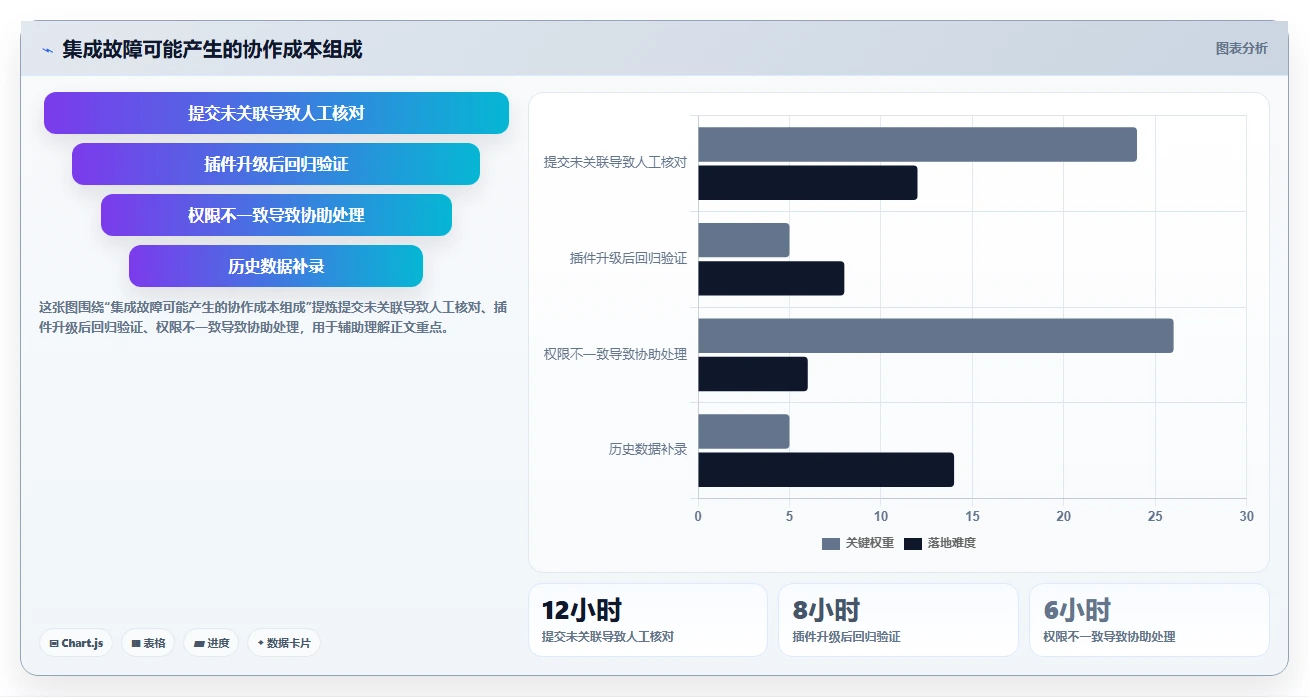Viewport: 1309px width, 697px height.
Task: Click the 数据卡片 tag
Action: 284,643
